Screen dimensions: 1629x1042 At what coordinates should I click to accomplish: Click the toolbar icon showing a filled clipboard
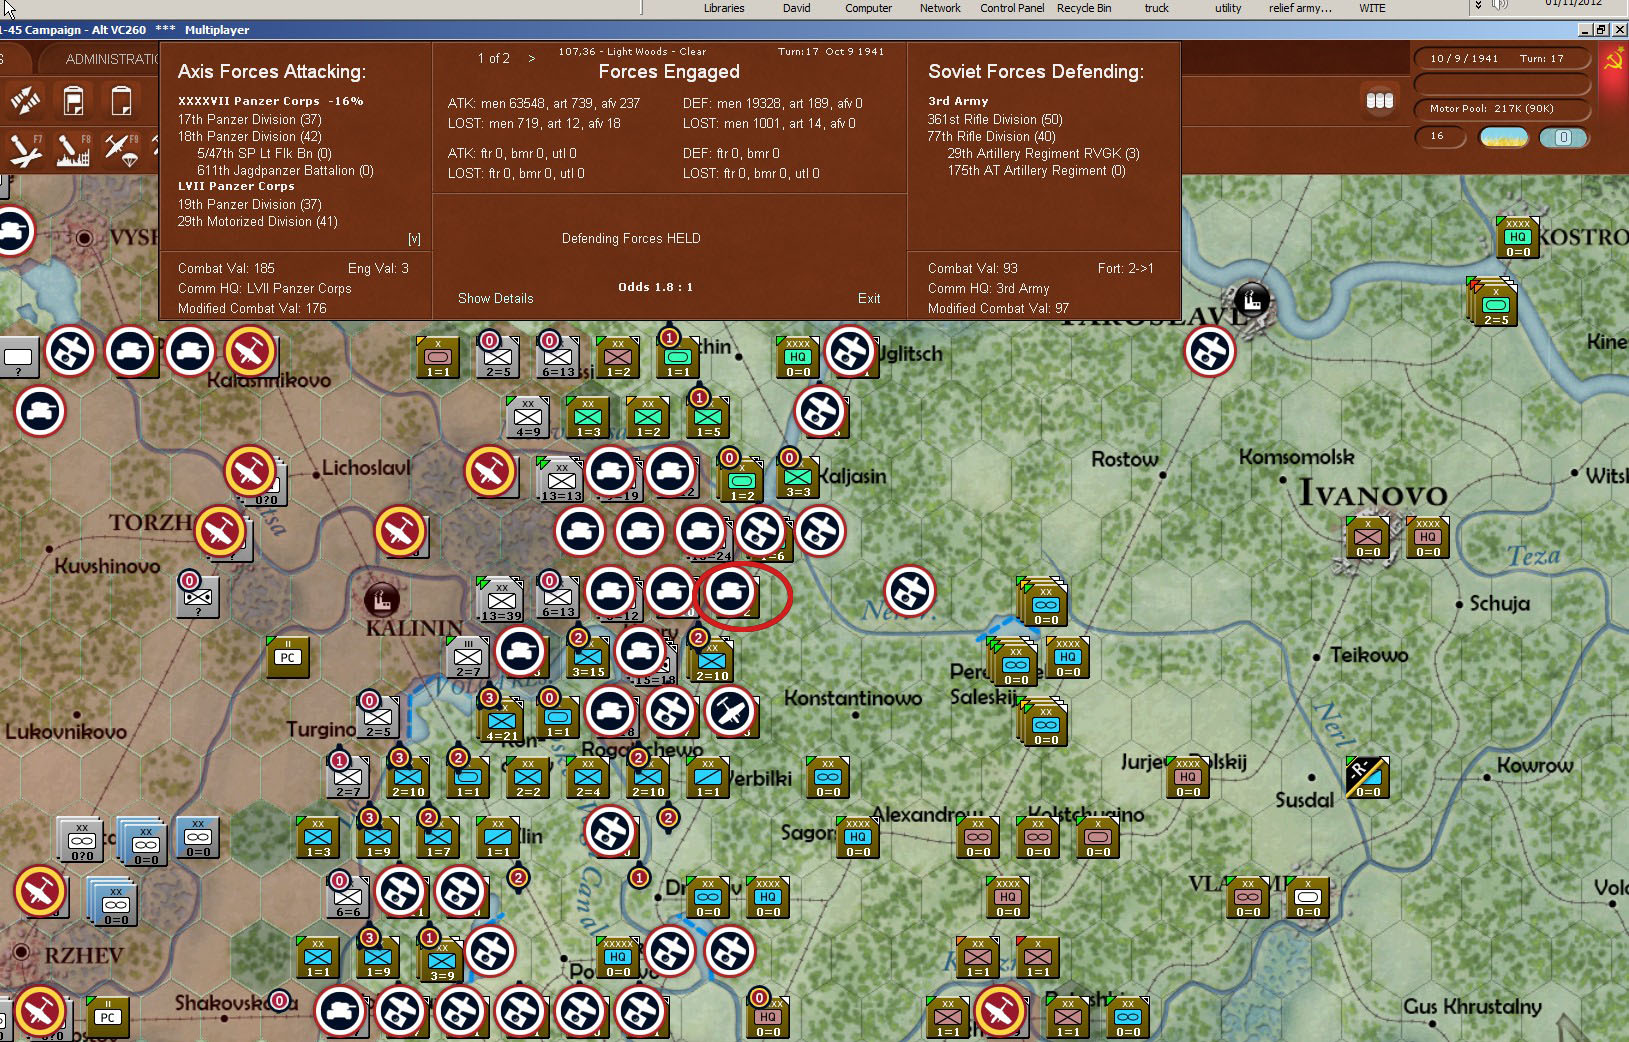point(74,101)
